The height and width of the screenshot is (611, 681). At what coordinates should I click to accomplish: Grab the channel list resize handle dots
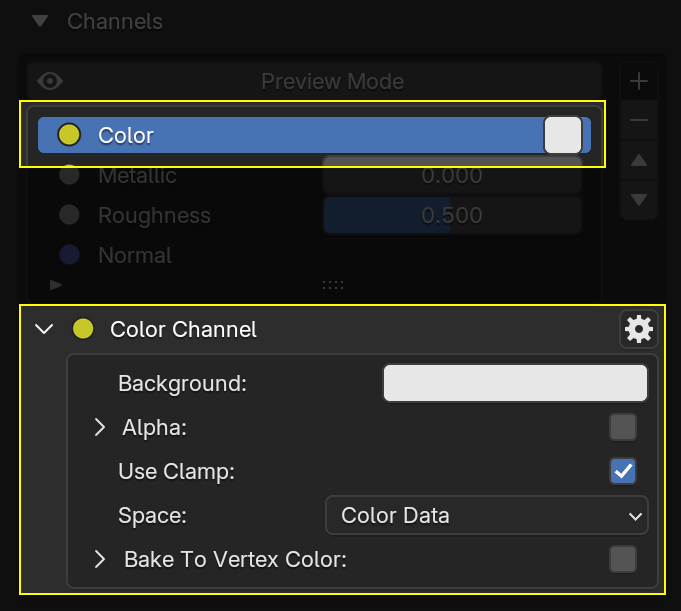pyautogui.click(x=333, y=285)
